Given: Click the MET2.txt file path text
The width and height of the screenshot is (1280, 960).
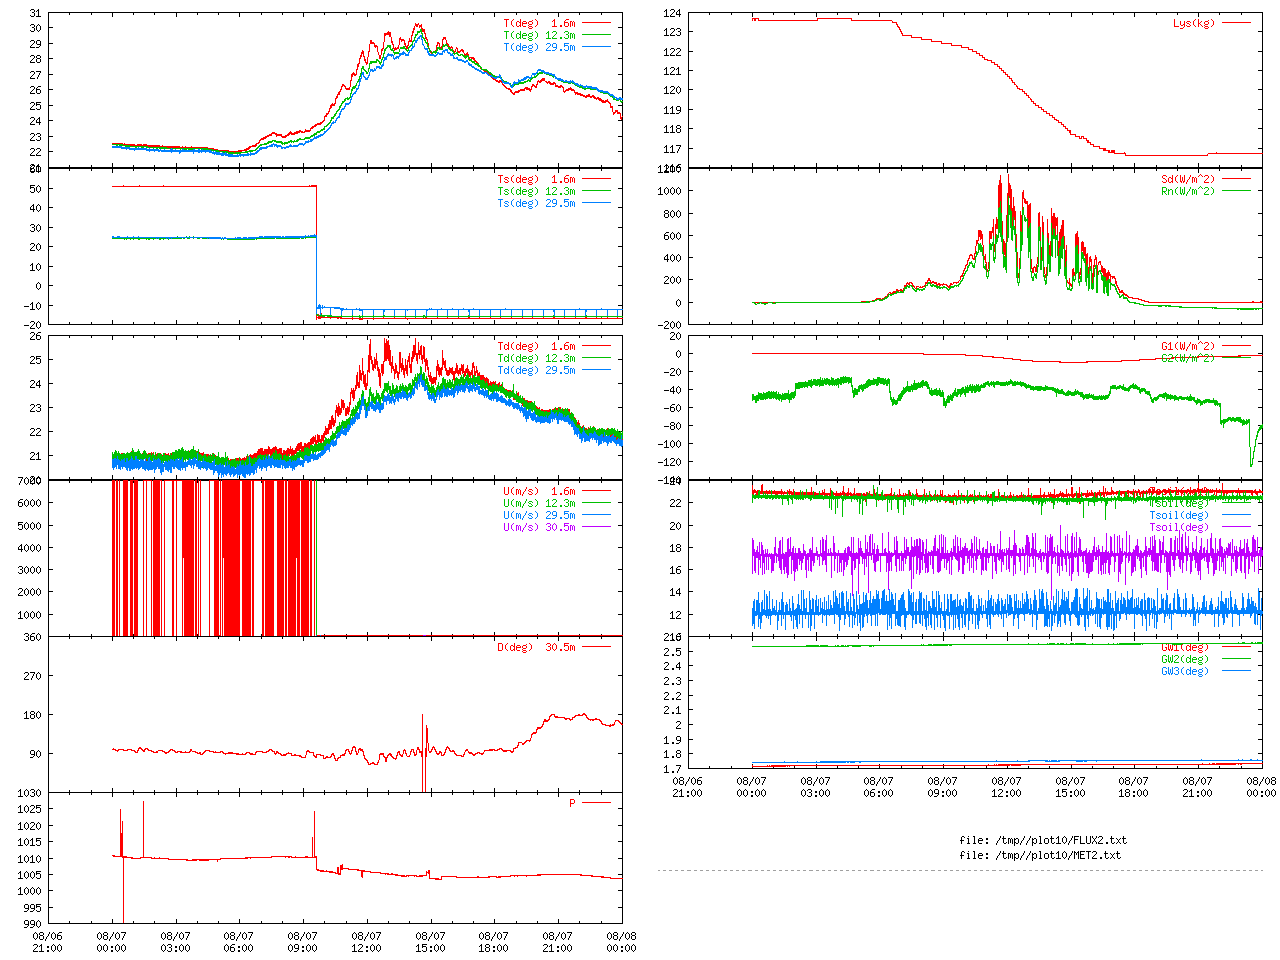Looking at the screenshot, I should click(x=1040, y=855).
